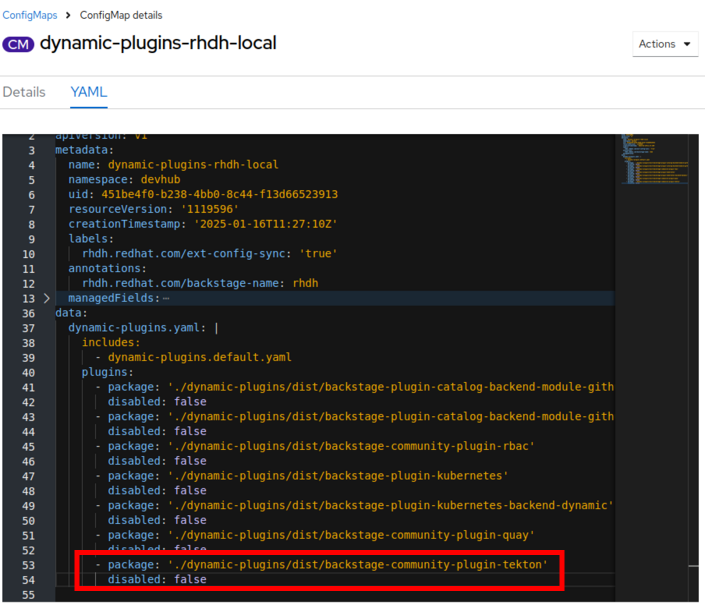The width and height of the screenshot is (705, 605).
Task: Click the code minimap preview
Action: pos(655,159)
